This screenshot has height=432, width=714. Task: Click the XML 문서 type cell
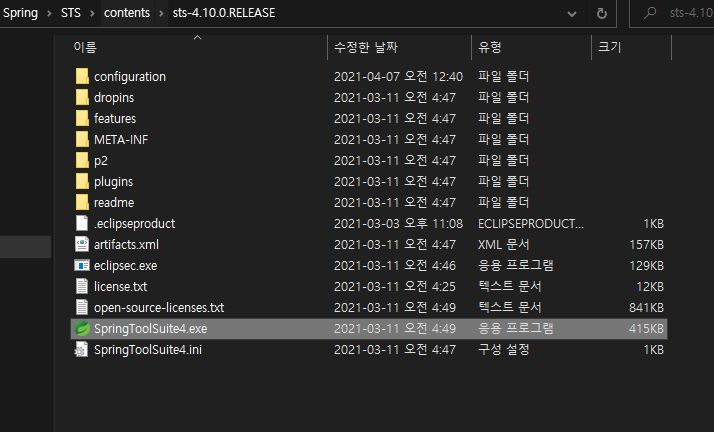point(504,244)
